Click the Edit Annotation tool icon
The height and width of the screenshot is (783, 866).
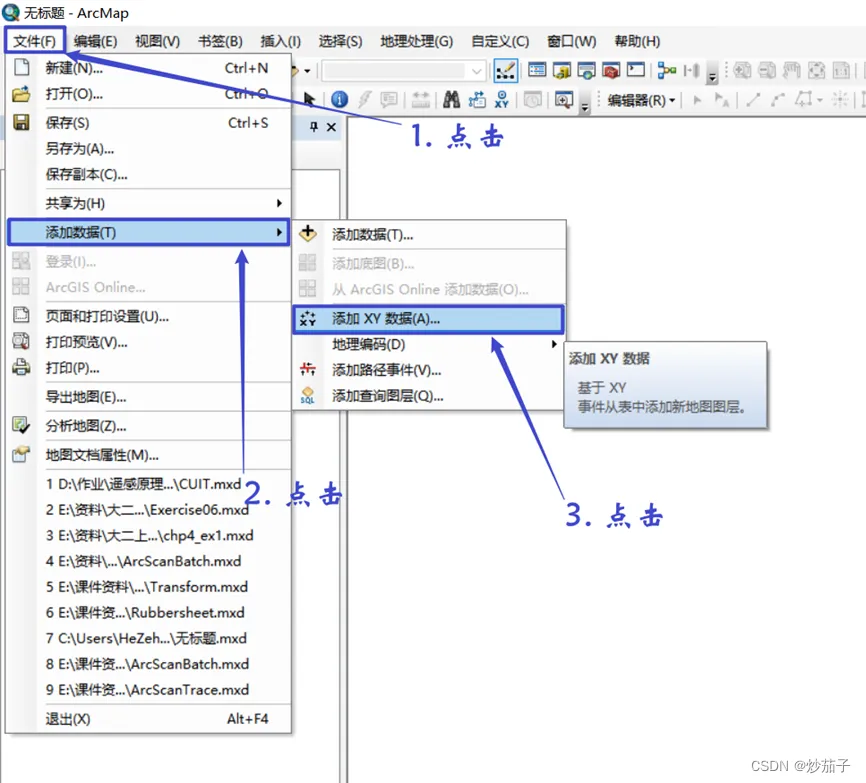[721, 100]
